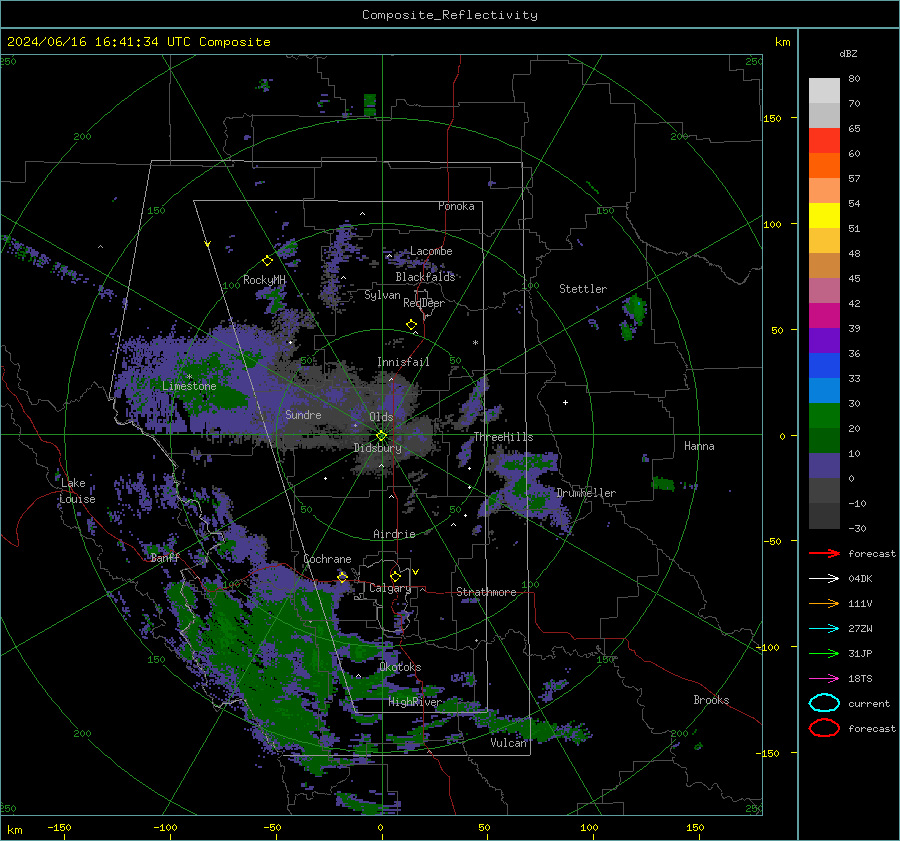
Task: Click the magenta 42-39 dBZ swatch
Action: [x=824, y=316]
